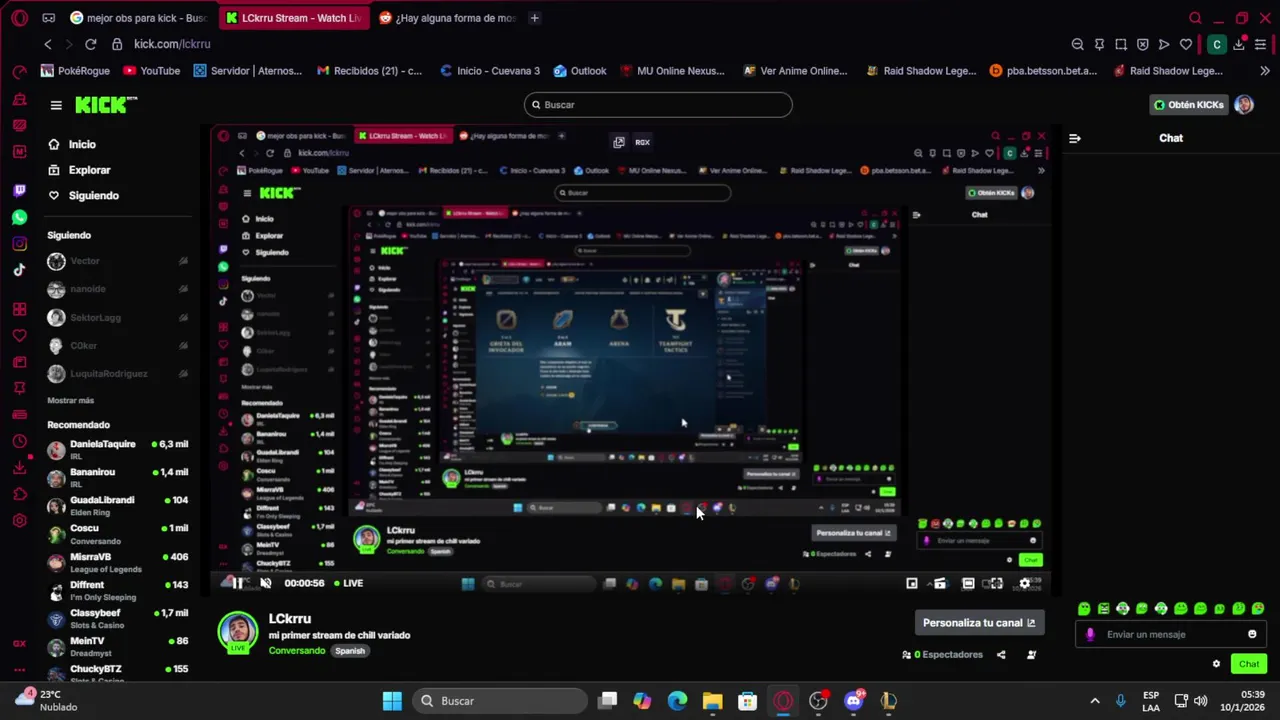Click Obtén KICKs button

click(1188, 105)
